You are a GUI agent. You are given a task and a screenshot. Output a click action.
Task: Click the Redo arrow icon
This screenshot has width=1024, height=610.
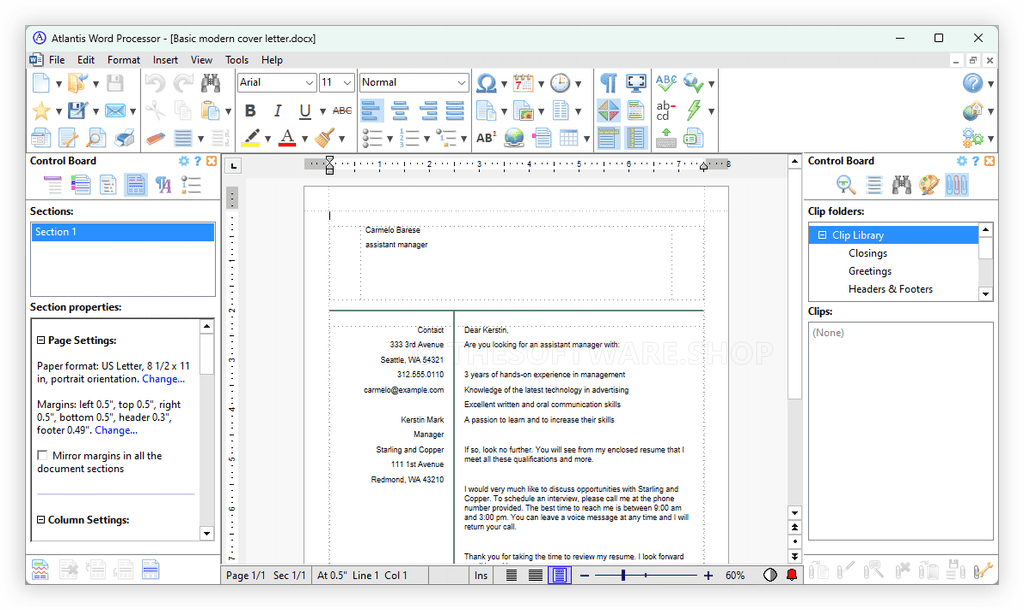(184, 83)
